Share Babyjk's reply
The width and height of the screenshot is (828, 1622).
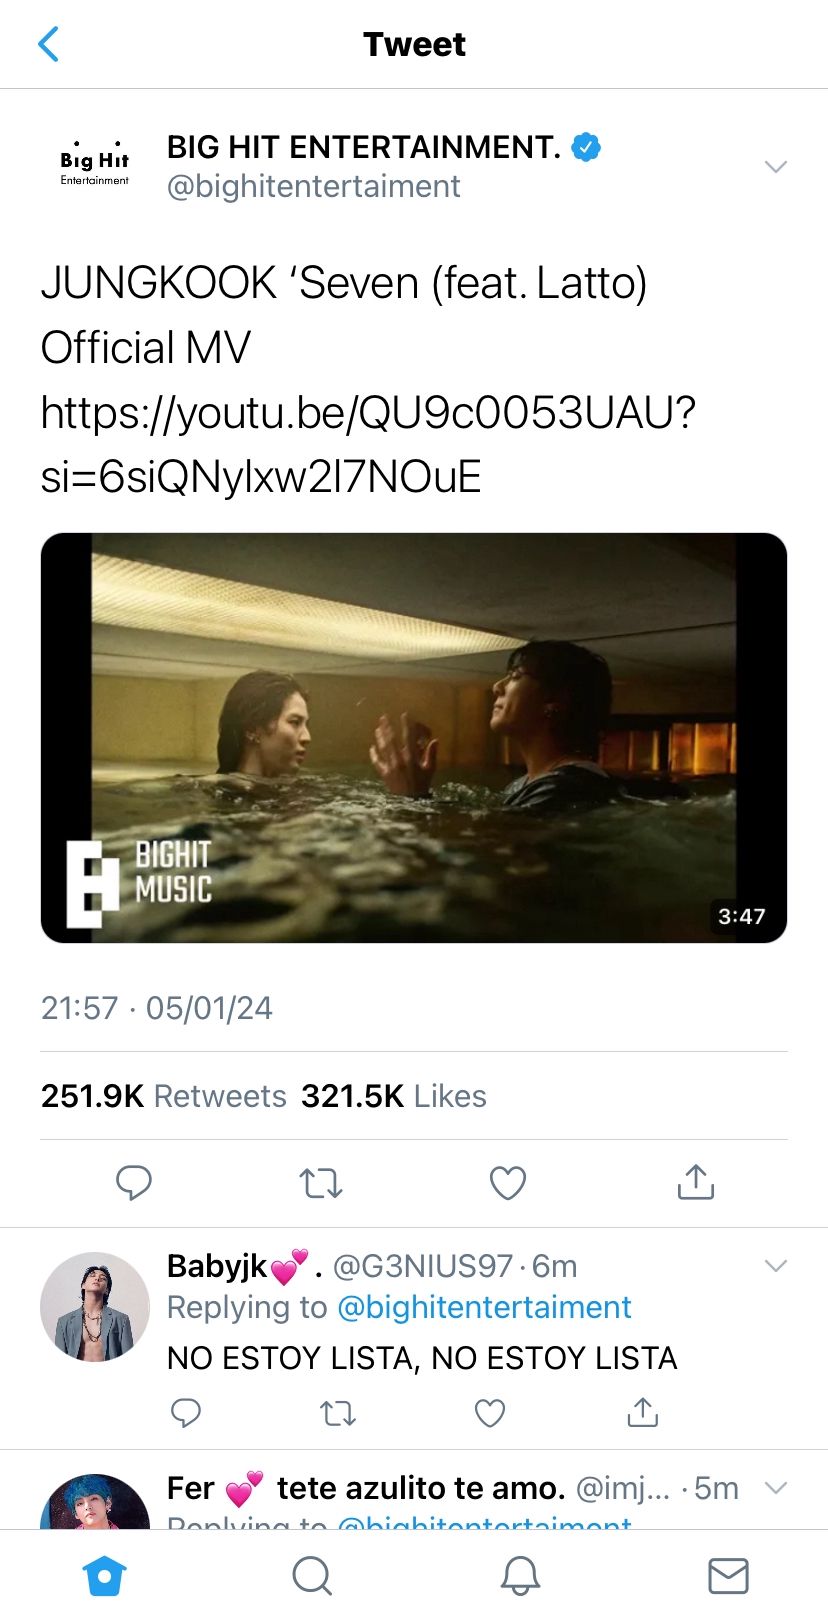click(642, 1411)
